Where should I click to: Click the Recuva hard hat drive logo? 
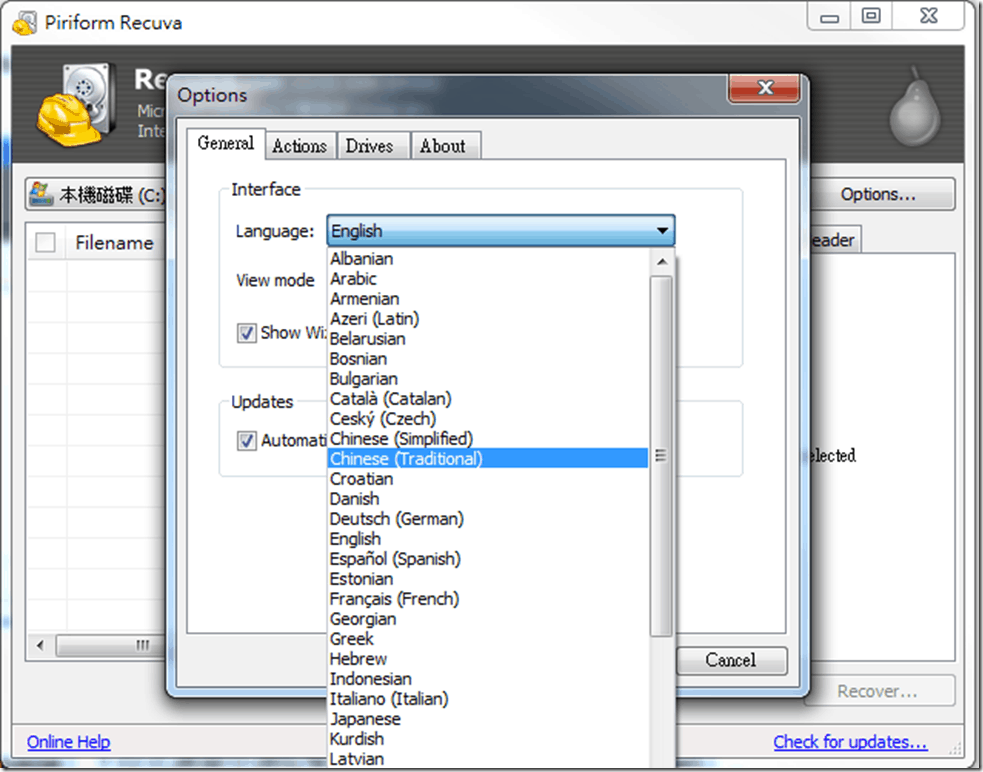[x=76, y=105]
